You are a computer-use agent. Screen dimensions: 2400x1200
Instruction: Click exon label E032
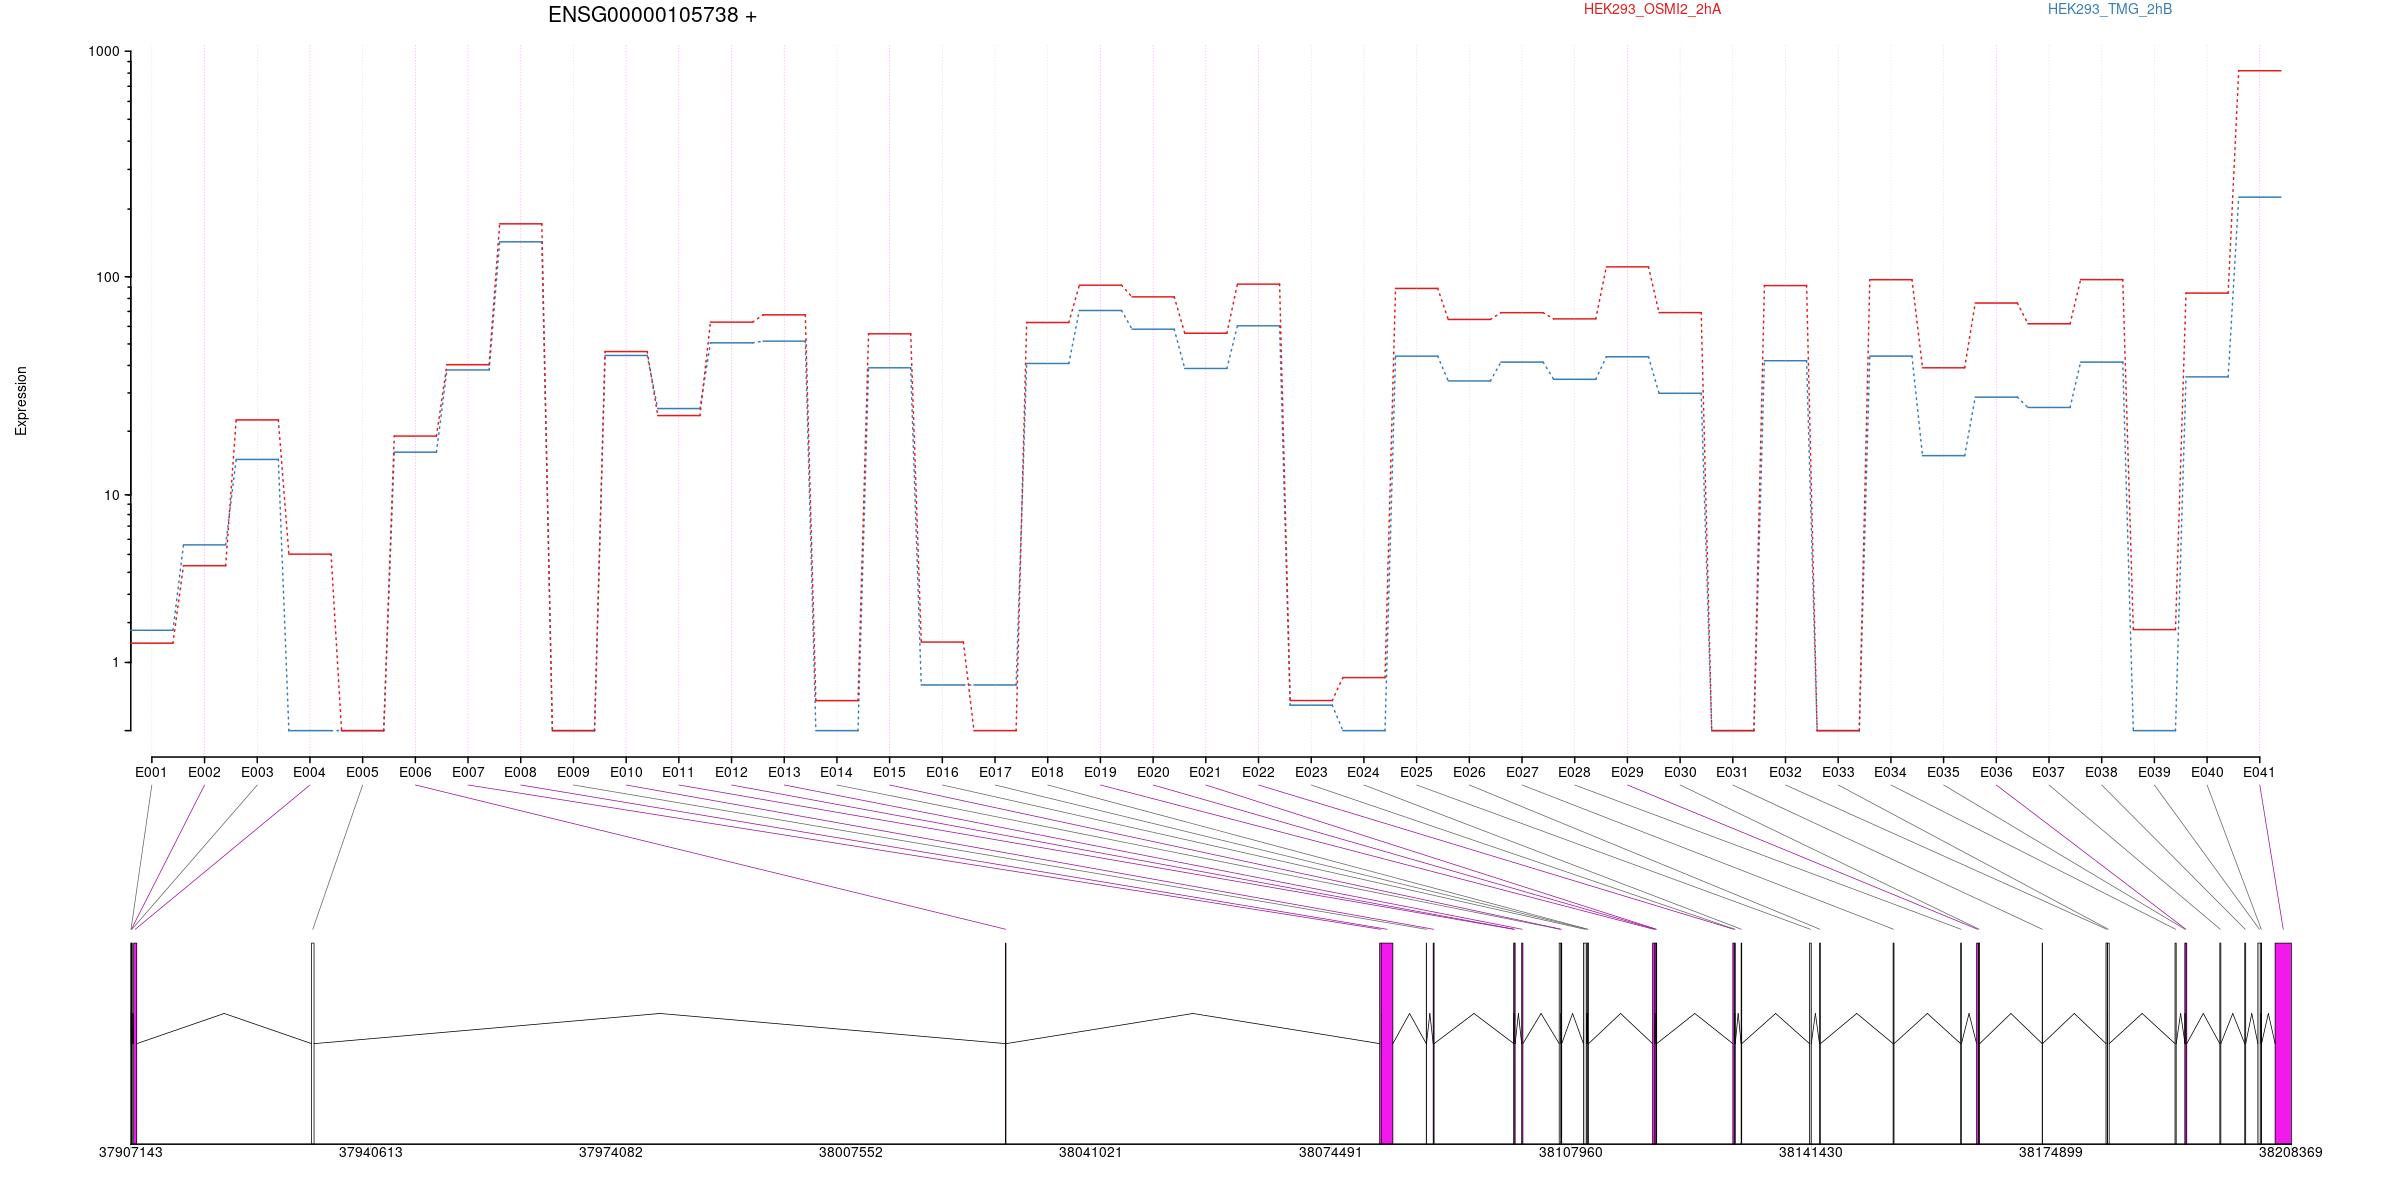1785,772
